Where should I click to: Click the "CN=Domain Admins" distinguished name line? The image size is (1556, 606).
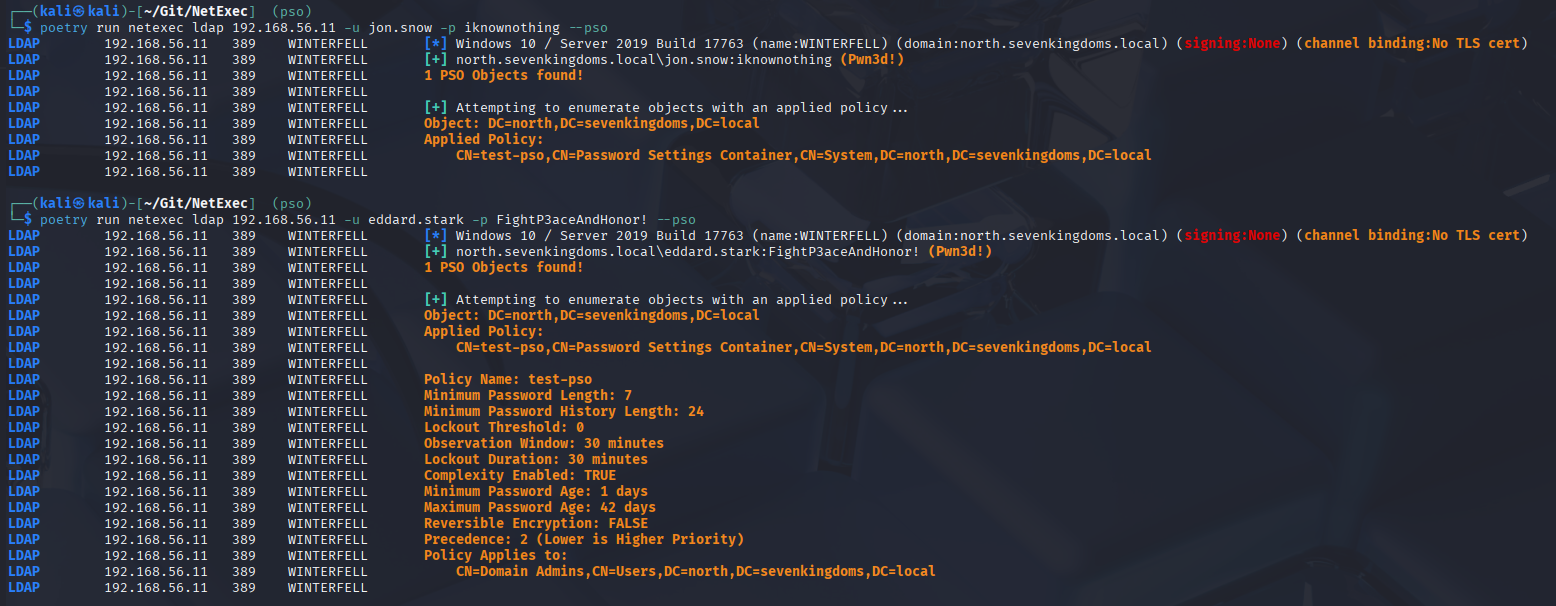pos(695,571)
